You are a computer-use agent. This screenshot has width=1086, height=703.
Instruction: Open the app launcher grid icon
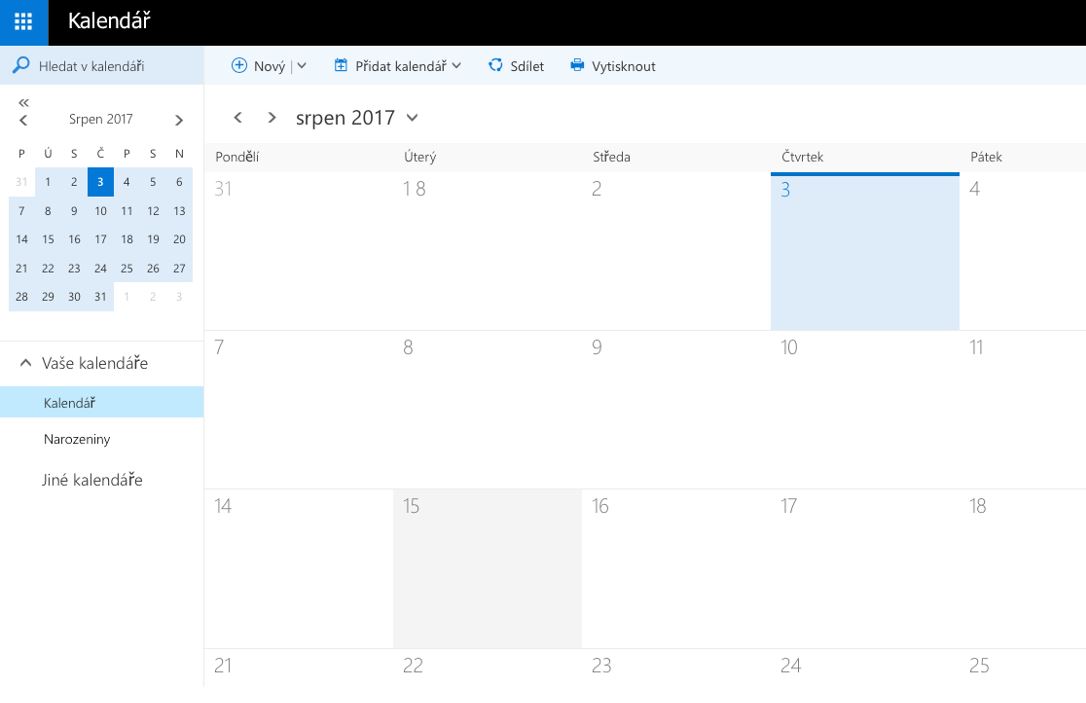[23, 22]
